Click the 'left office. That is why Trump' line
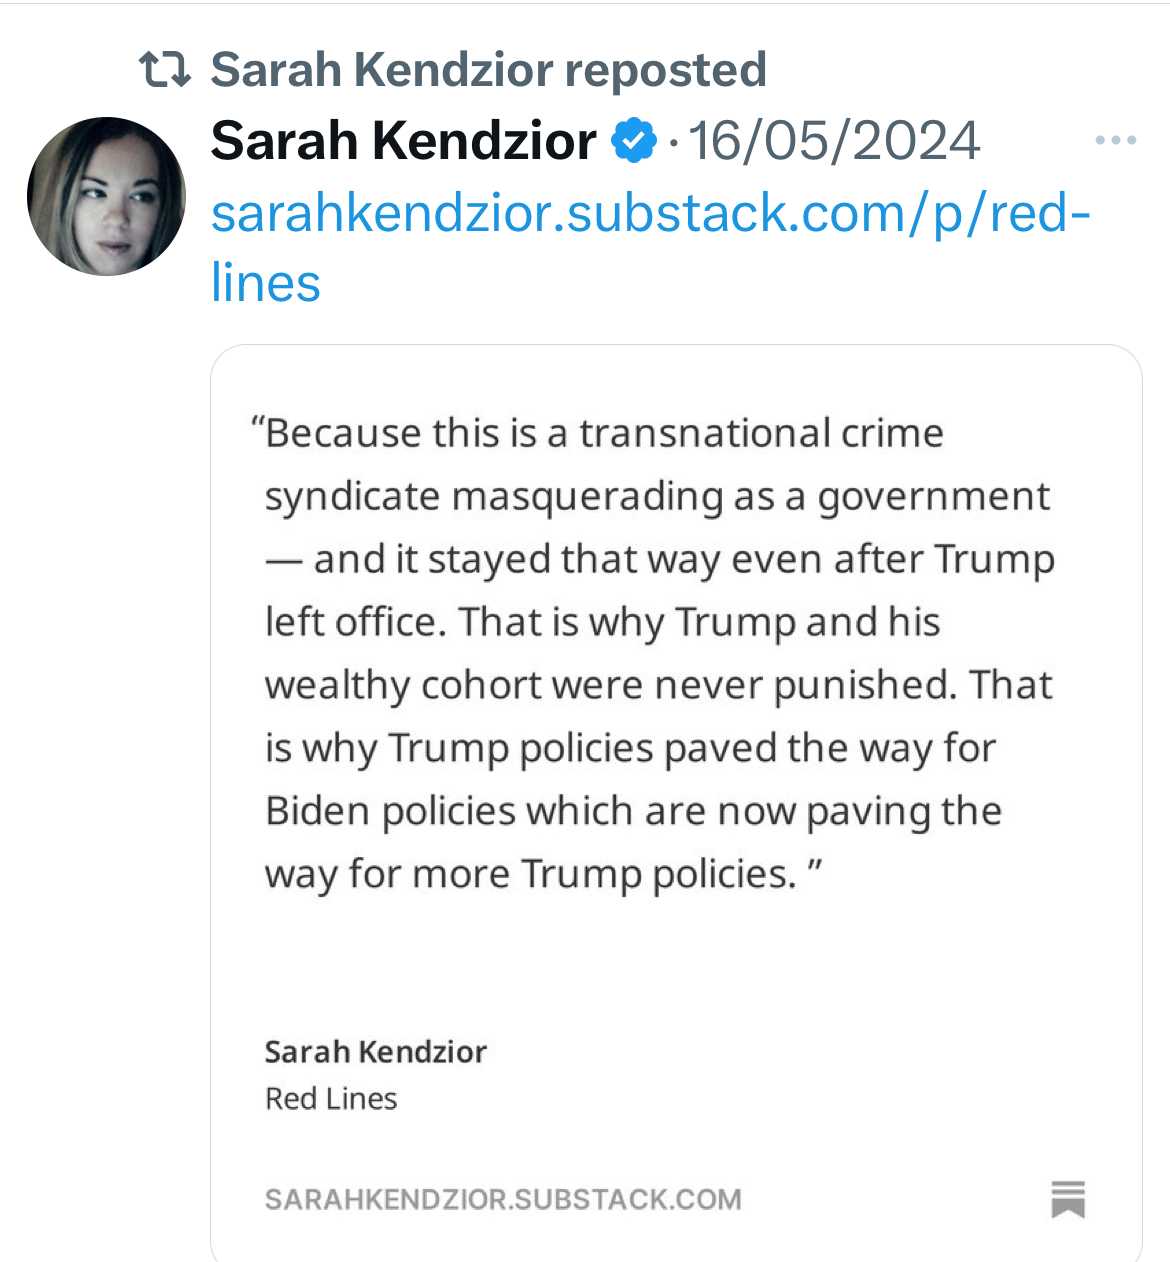 tap(602, 622)
